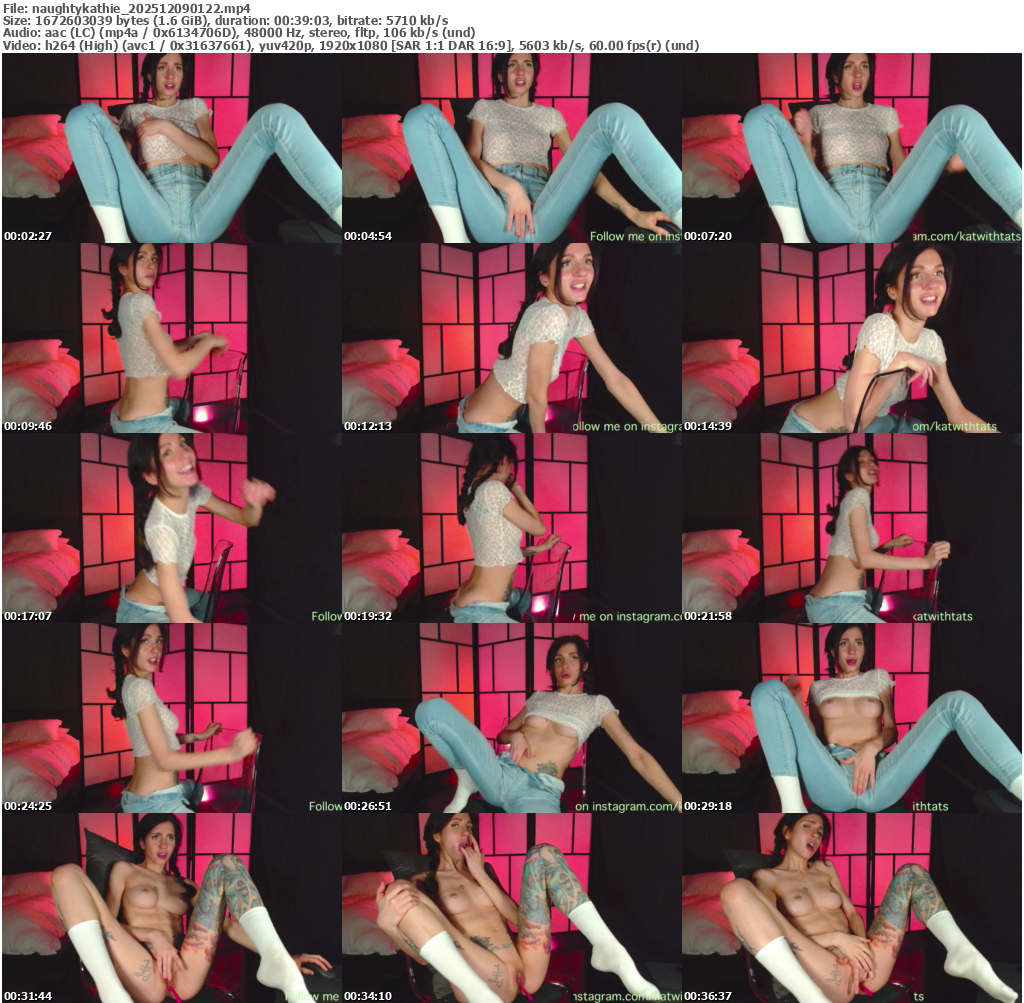Click the file name line at top
This screenshot has width=1024, height=1003.
[x=127, y=8]
